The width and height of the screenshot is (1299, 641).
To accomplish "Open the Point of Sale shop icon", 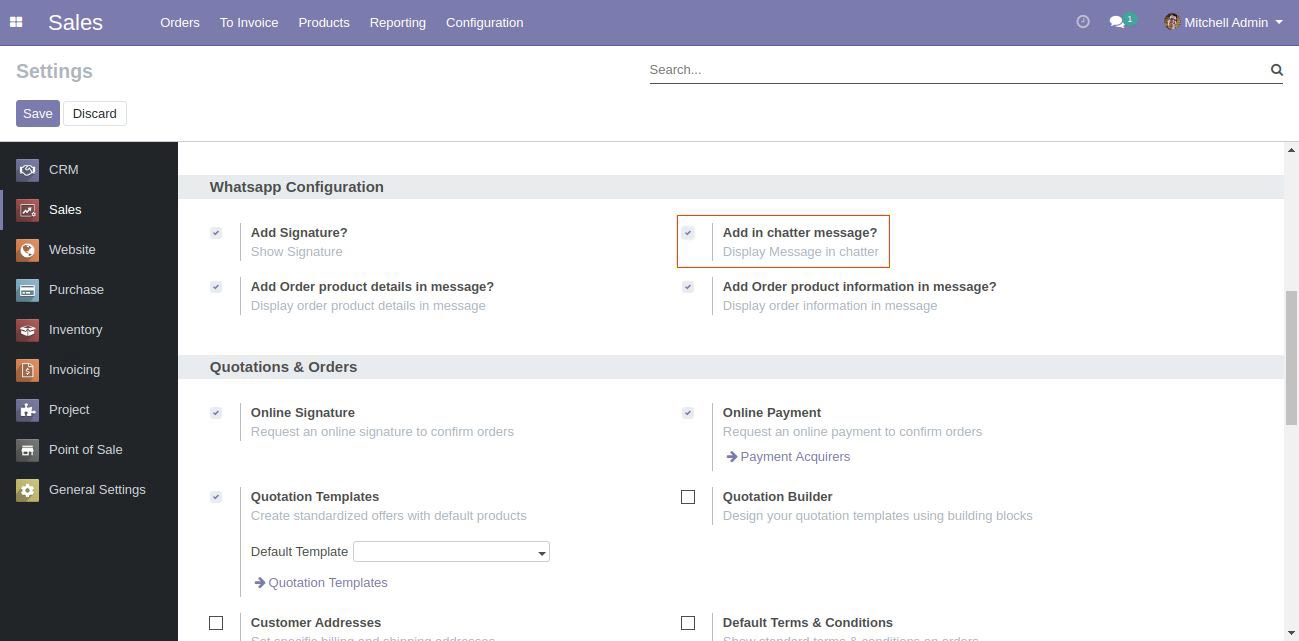I will tap(27, 450).
